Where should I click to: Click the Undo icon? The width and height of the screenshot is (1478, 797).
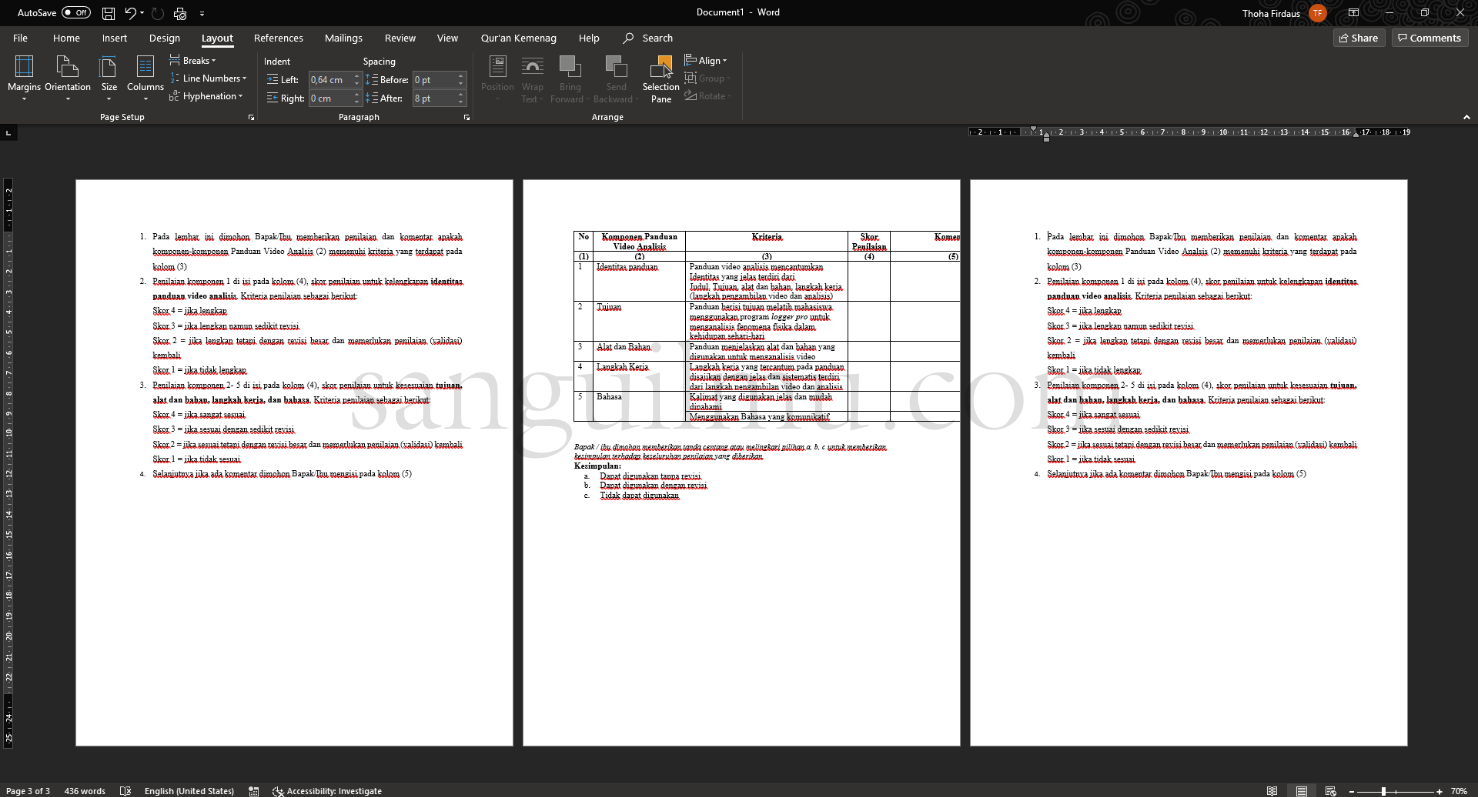(130, 12)
